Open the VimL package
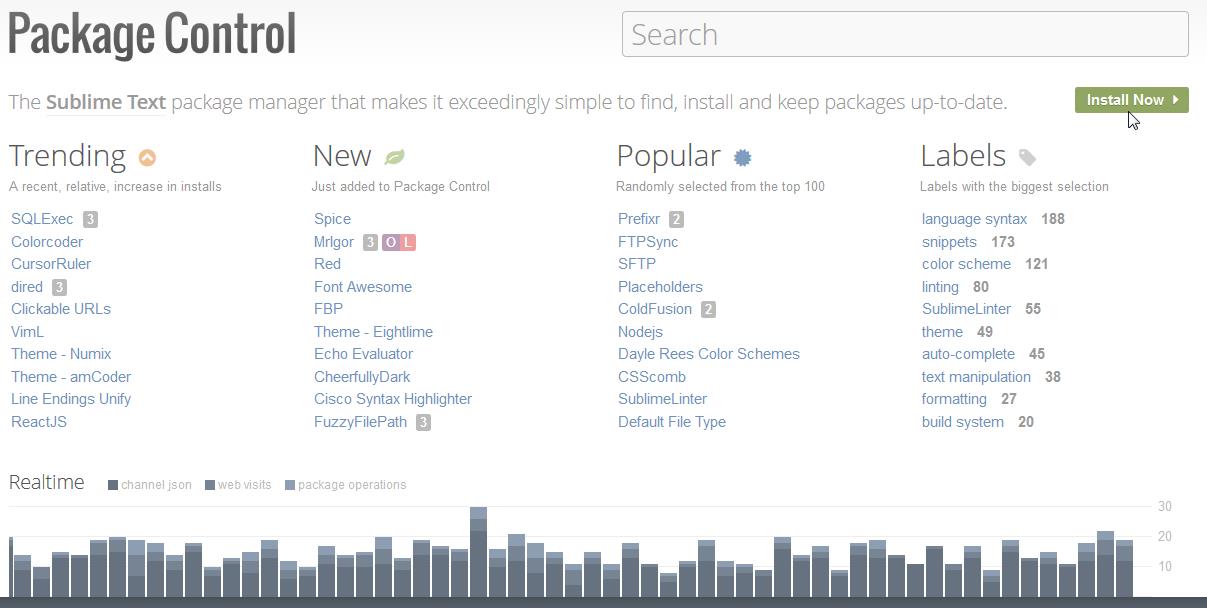The width and height of the screenshot is (1207, 608). (27, 332)
